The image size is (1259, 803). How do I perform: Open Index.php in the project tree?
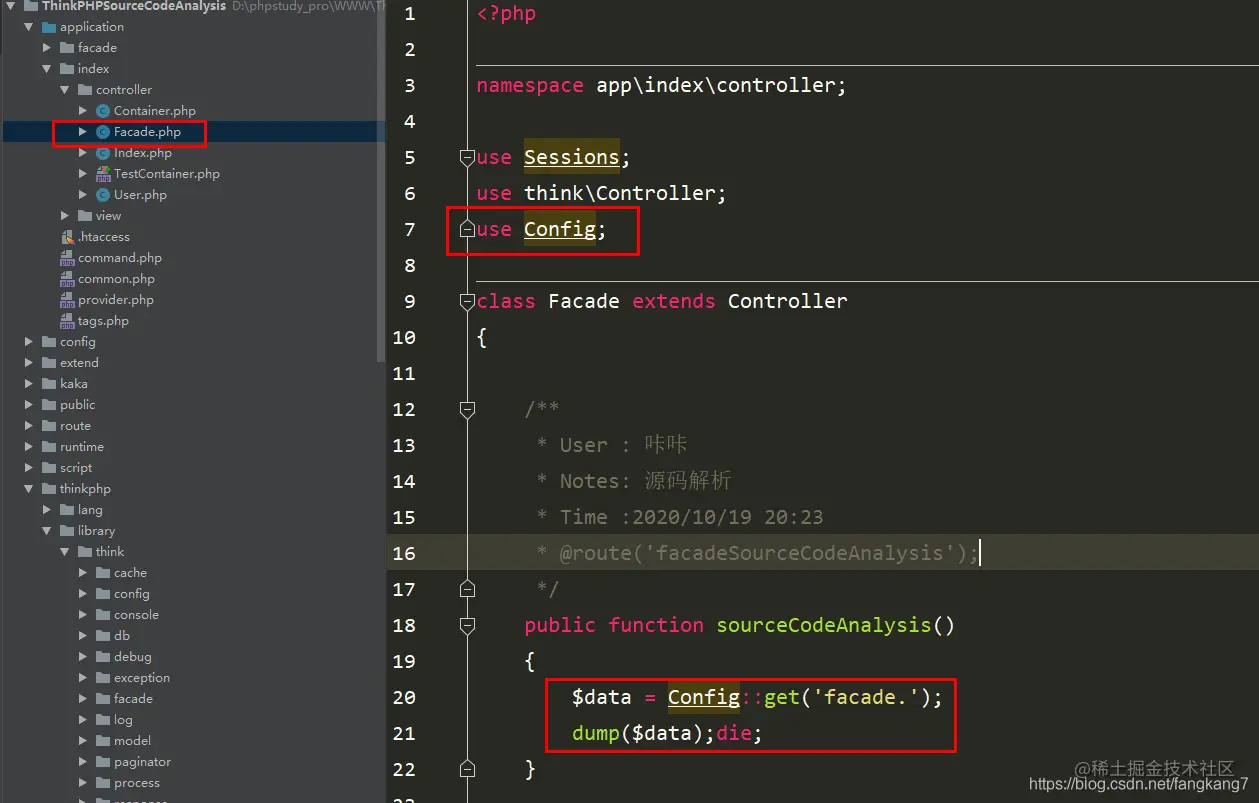[143, 153]
